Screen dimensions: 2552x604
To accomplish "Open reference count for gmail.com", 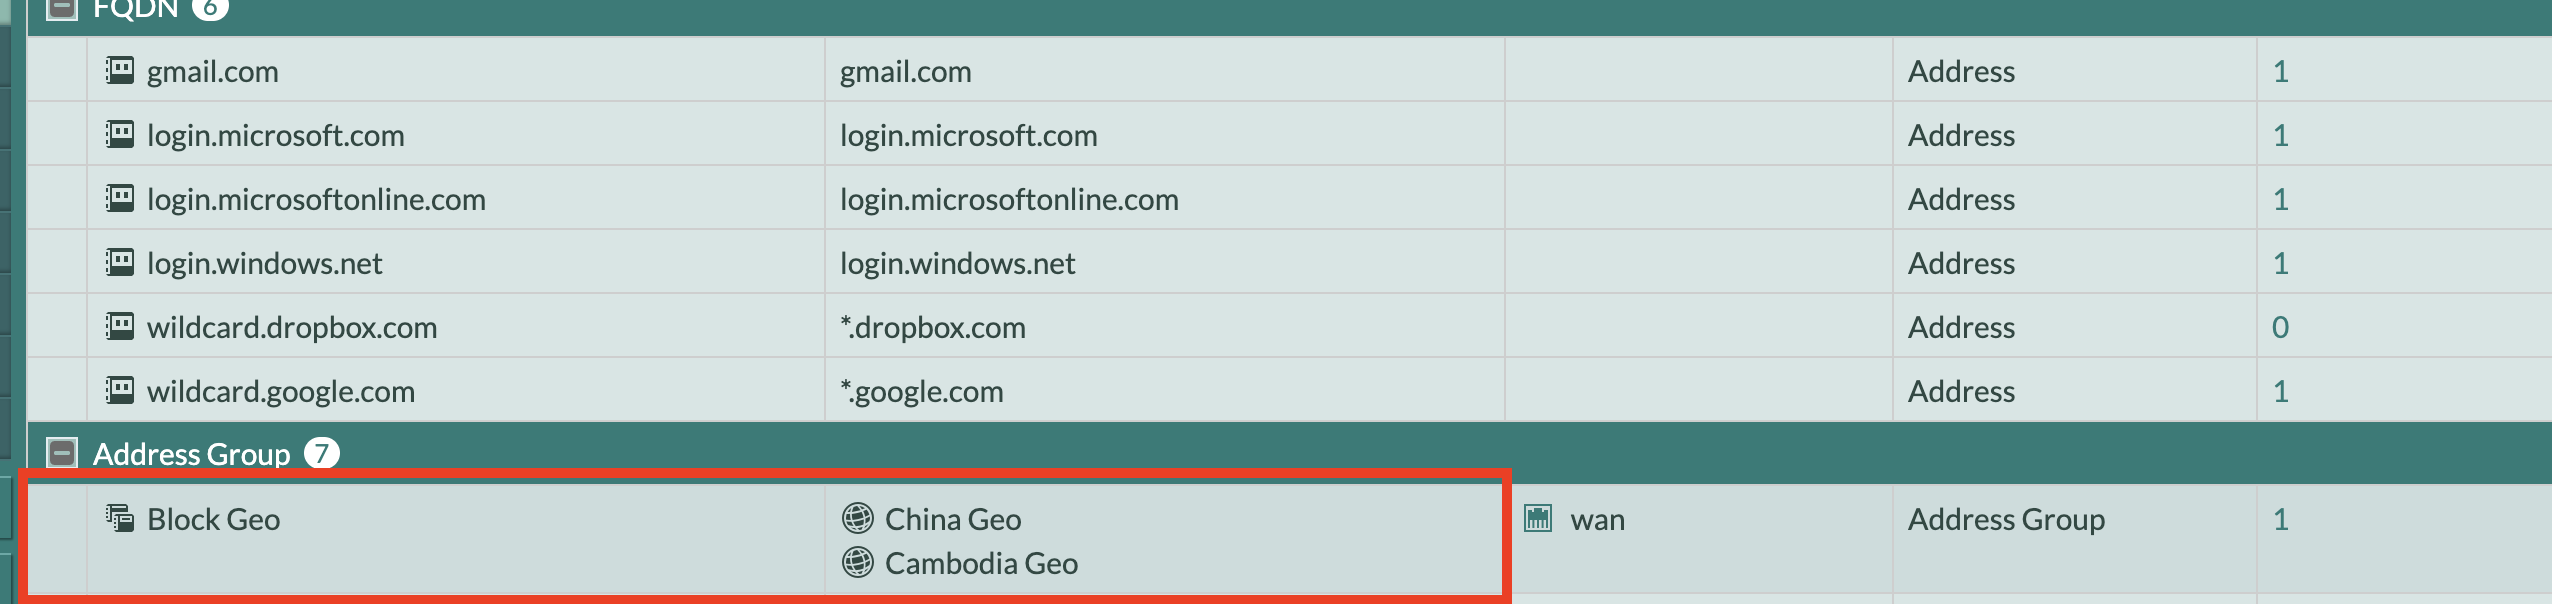I will pyautogui.click(x=2280, y=71).
